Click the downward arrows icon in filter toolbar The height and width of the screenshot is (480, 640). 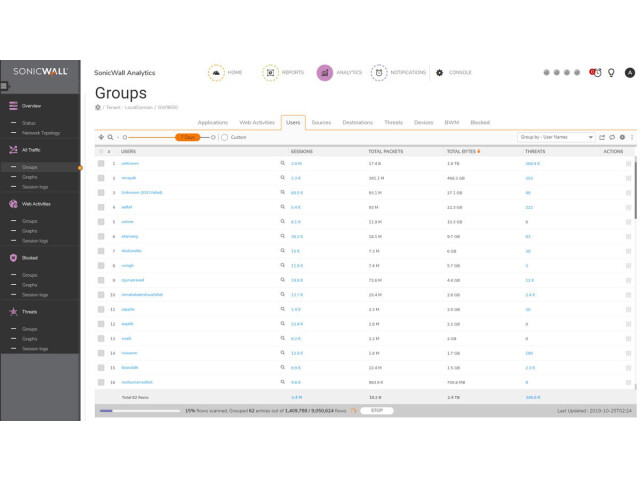[x=101, y=137]
